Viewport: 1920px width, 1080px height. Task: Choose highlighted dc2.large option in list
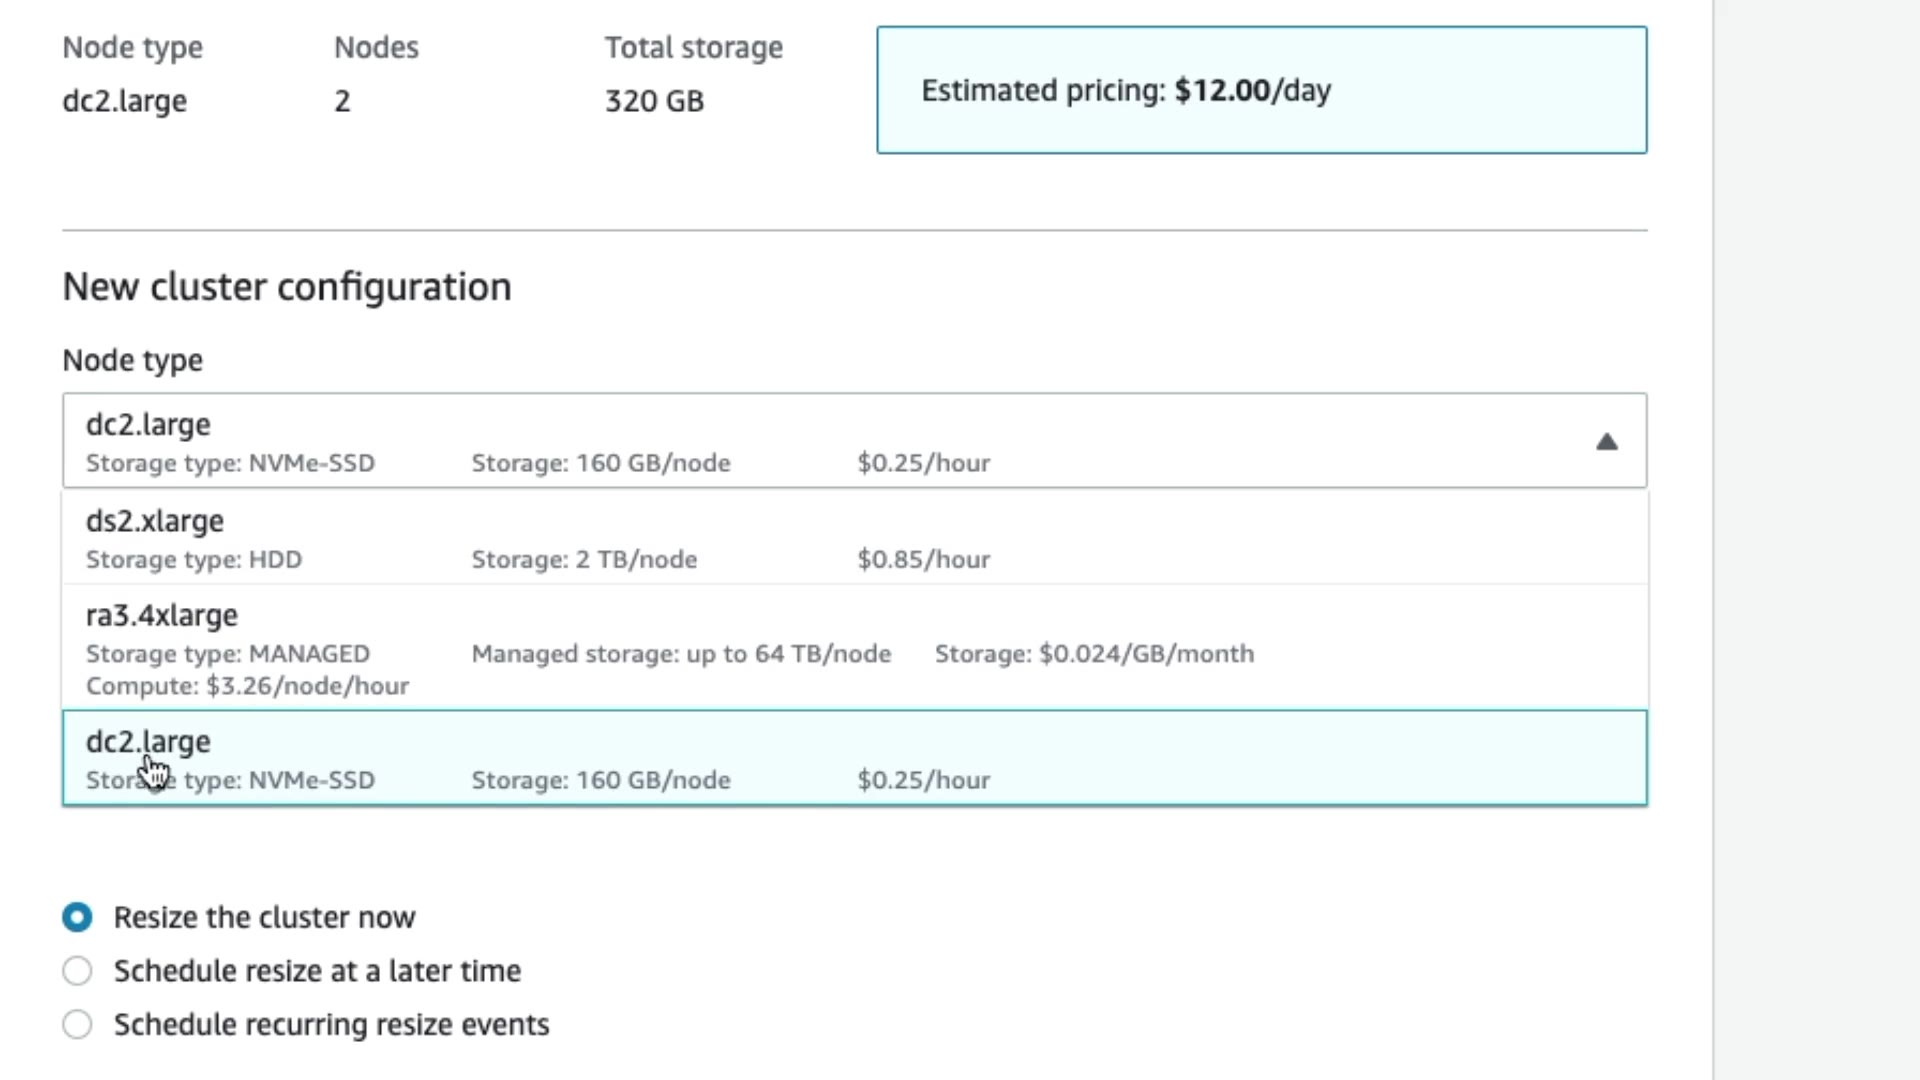click(x=854, y=758)
